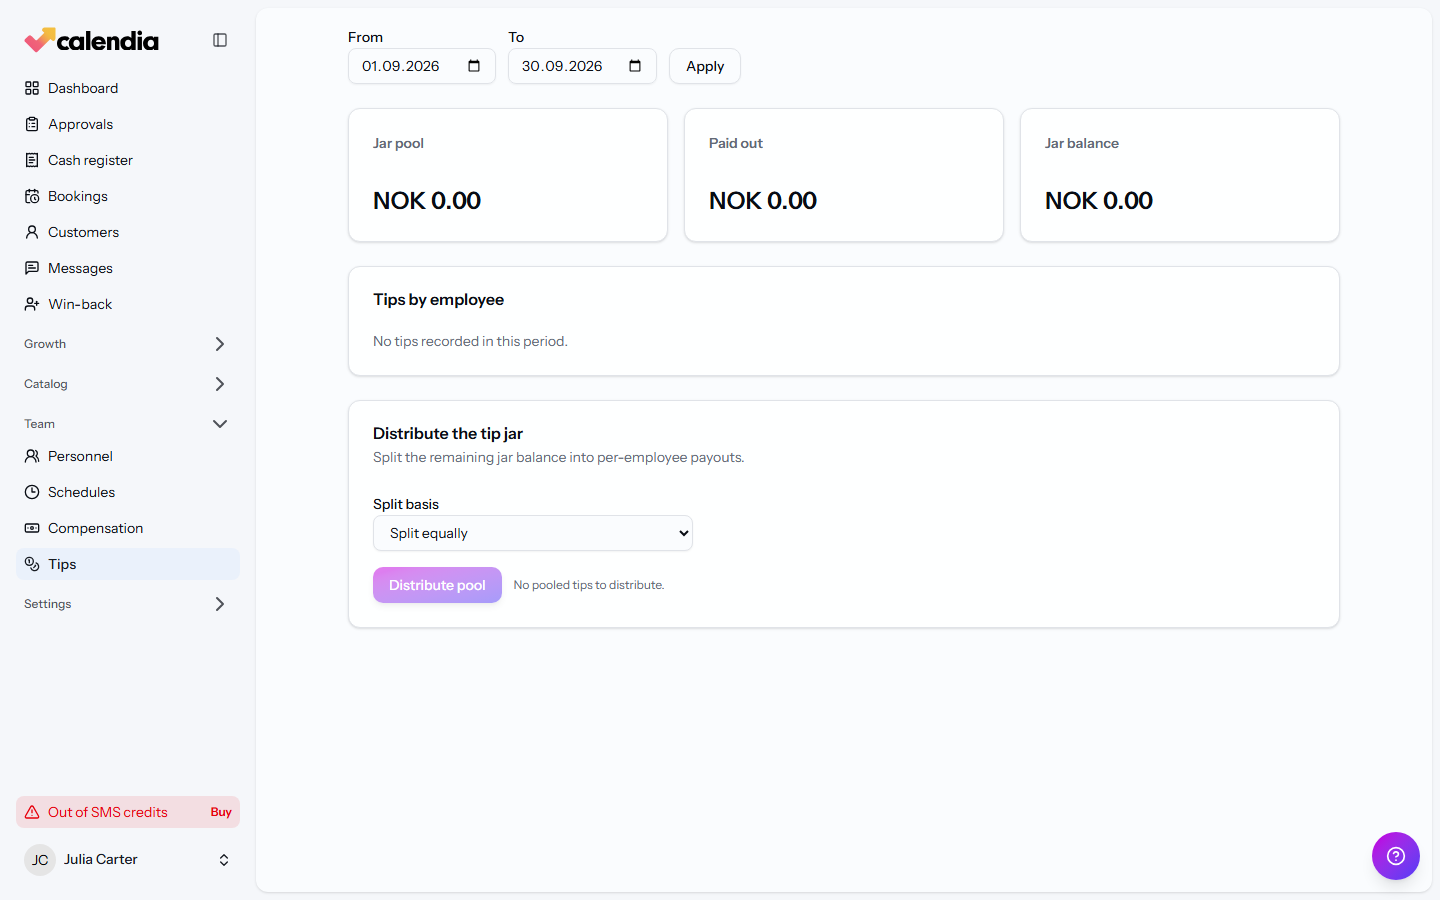1440x900 pixels.
Task: Open the To date calendar picker icon
Action: [635, 66]
